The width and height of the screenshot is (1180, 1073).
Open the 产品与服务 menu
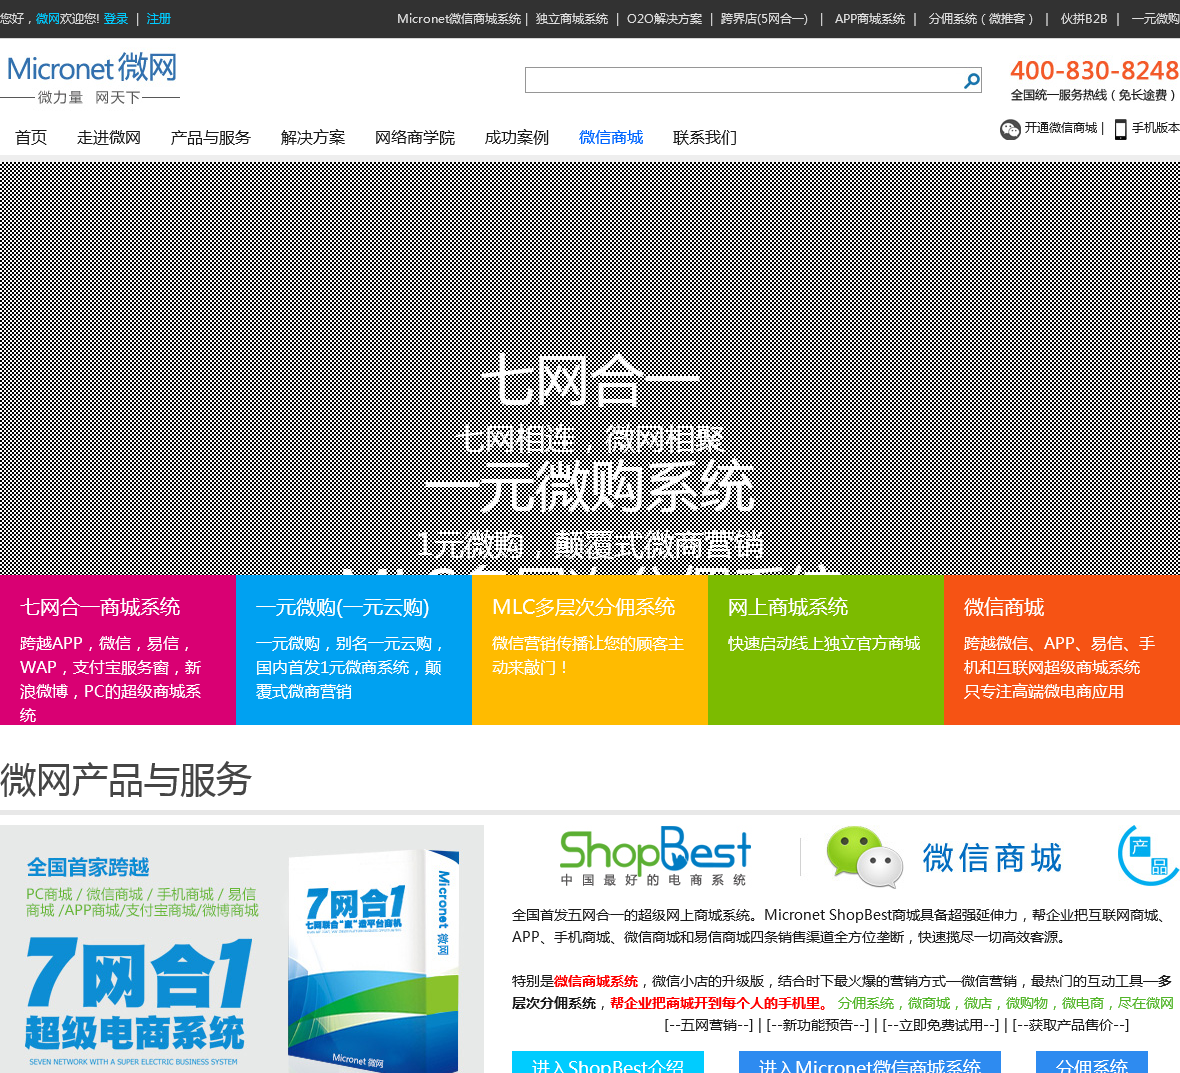pos(210,137)
